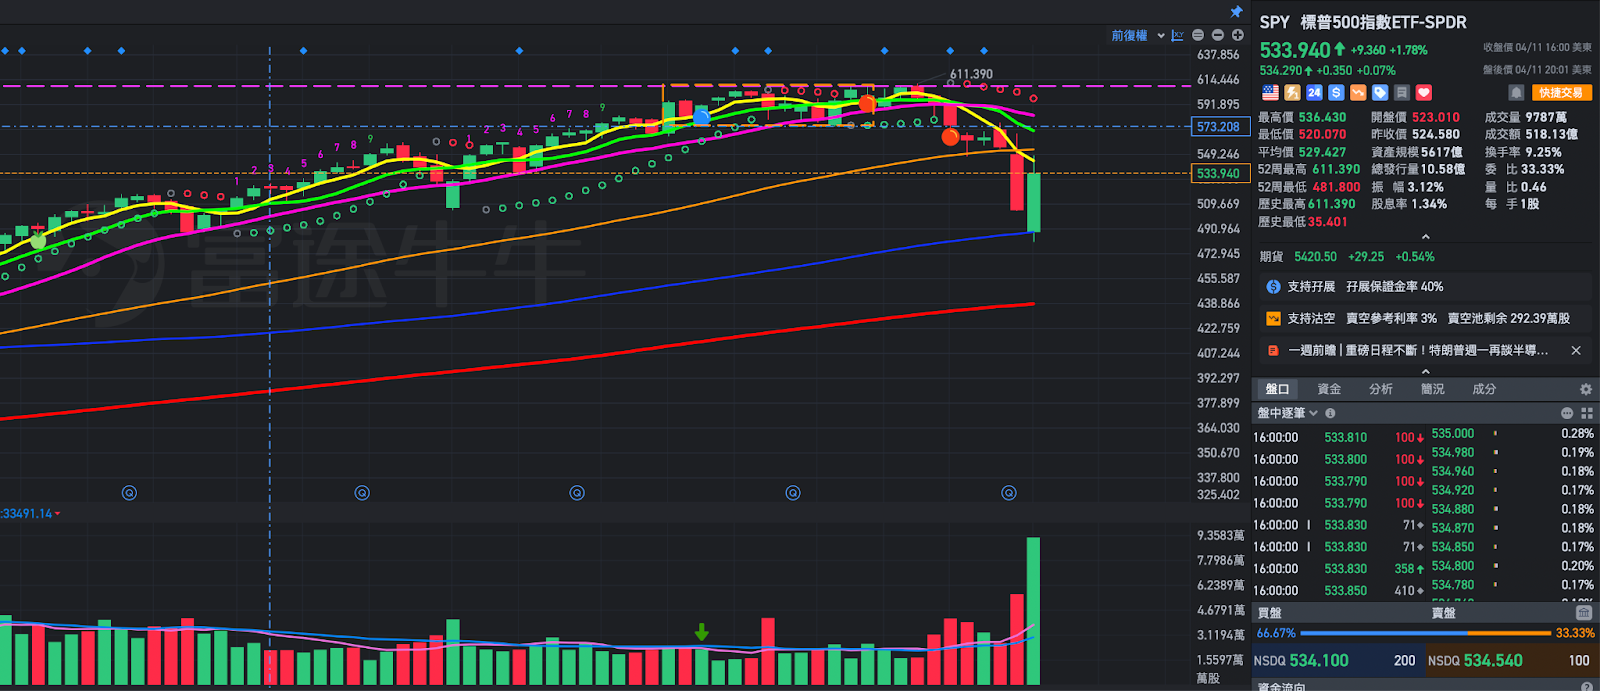The height and width of the screenshot is (691, 1600).
Task: Collapse the info section above the 盤口 tabs
Action: 1425,371
